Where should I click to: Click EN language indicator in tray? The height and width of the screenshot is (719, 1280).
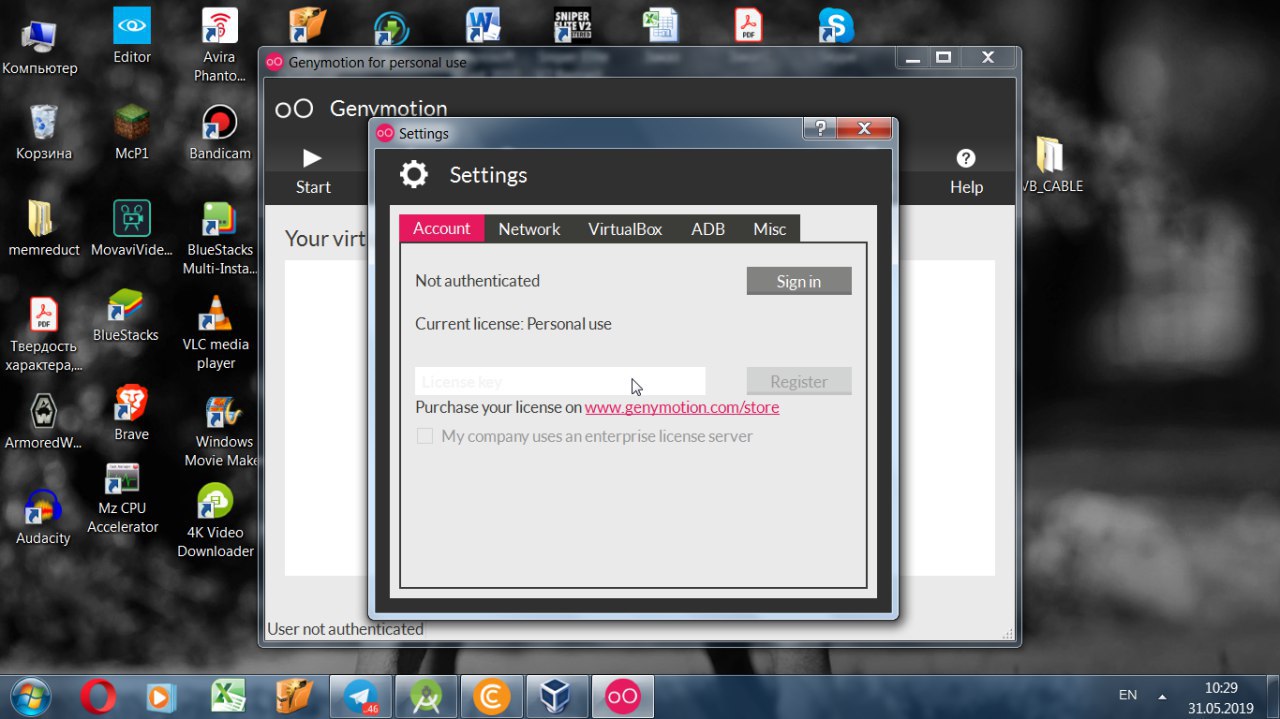click(x=1127, y=695)
